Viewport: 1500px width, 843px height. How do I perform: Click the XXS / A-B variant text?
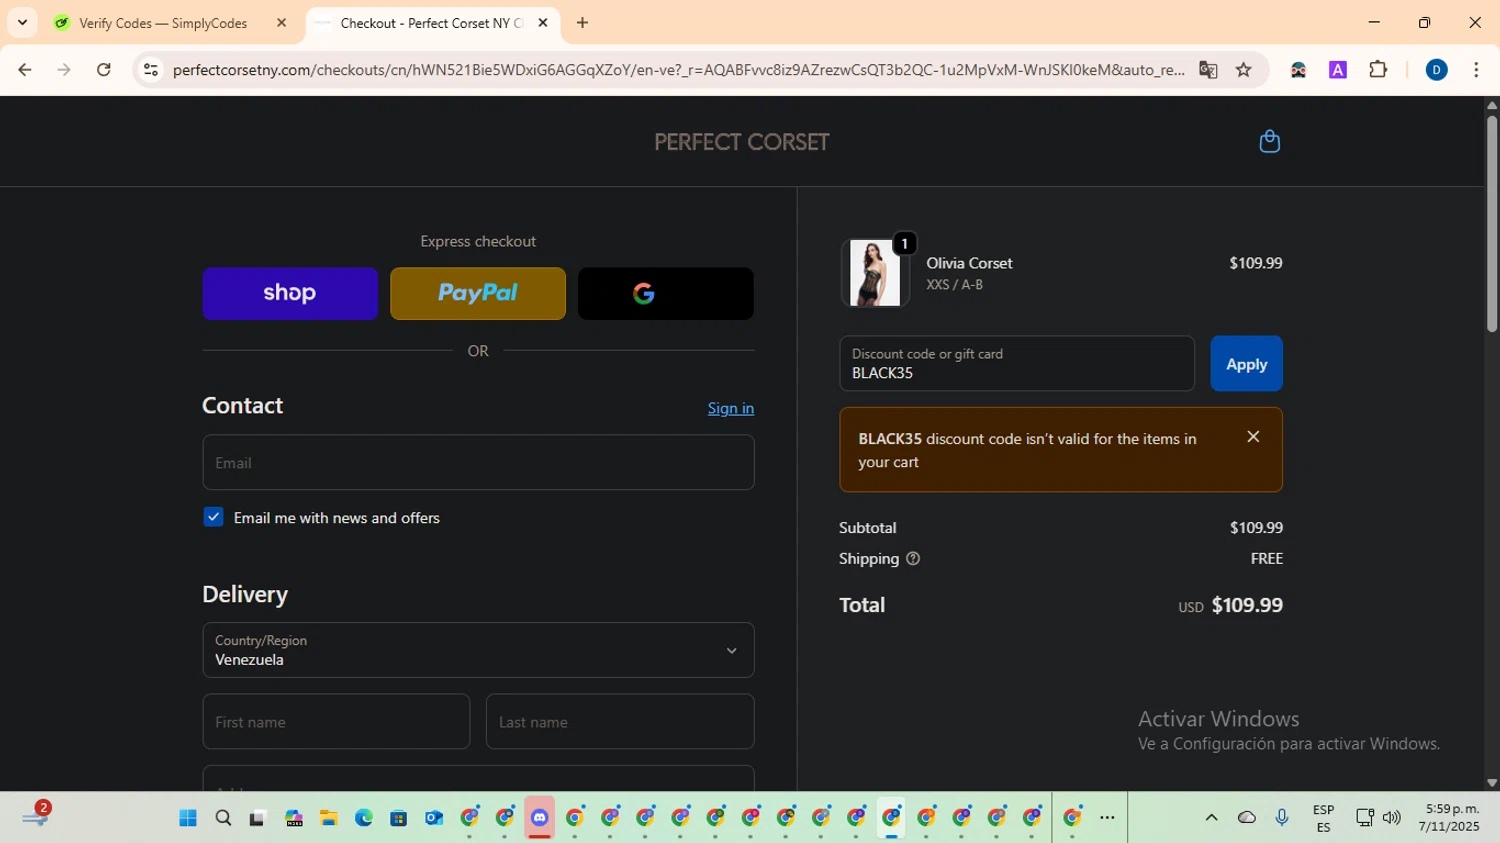(954, 285)
